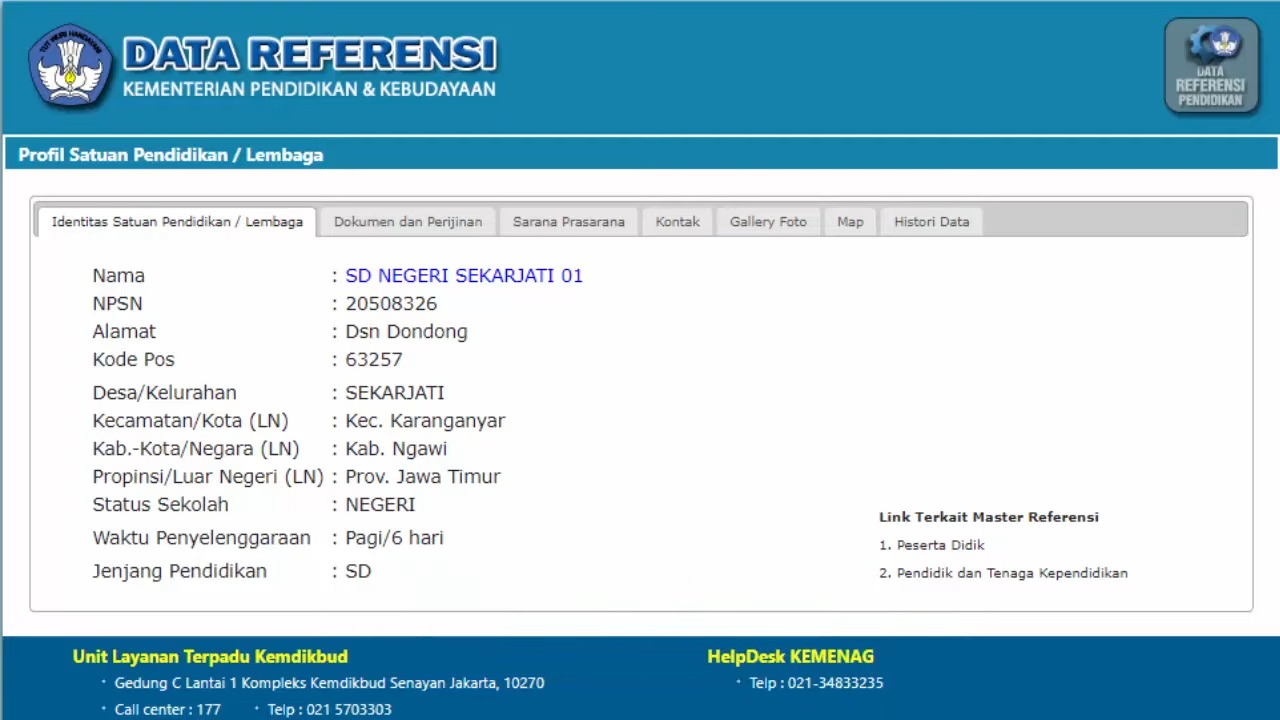Click the Kecamatan/Kota (LN) label
This screenshot has width=1280, height=720.
pyautogui.click(x=190, y=421)
